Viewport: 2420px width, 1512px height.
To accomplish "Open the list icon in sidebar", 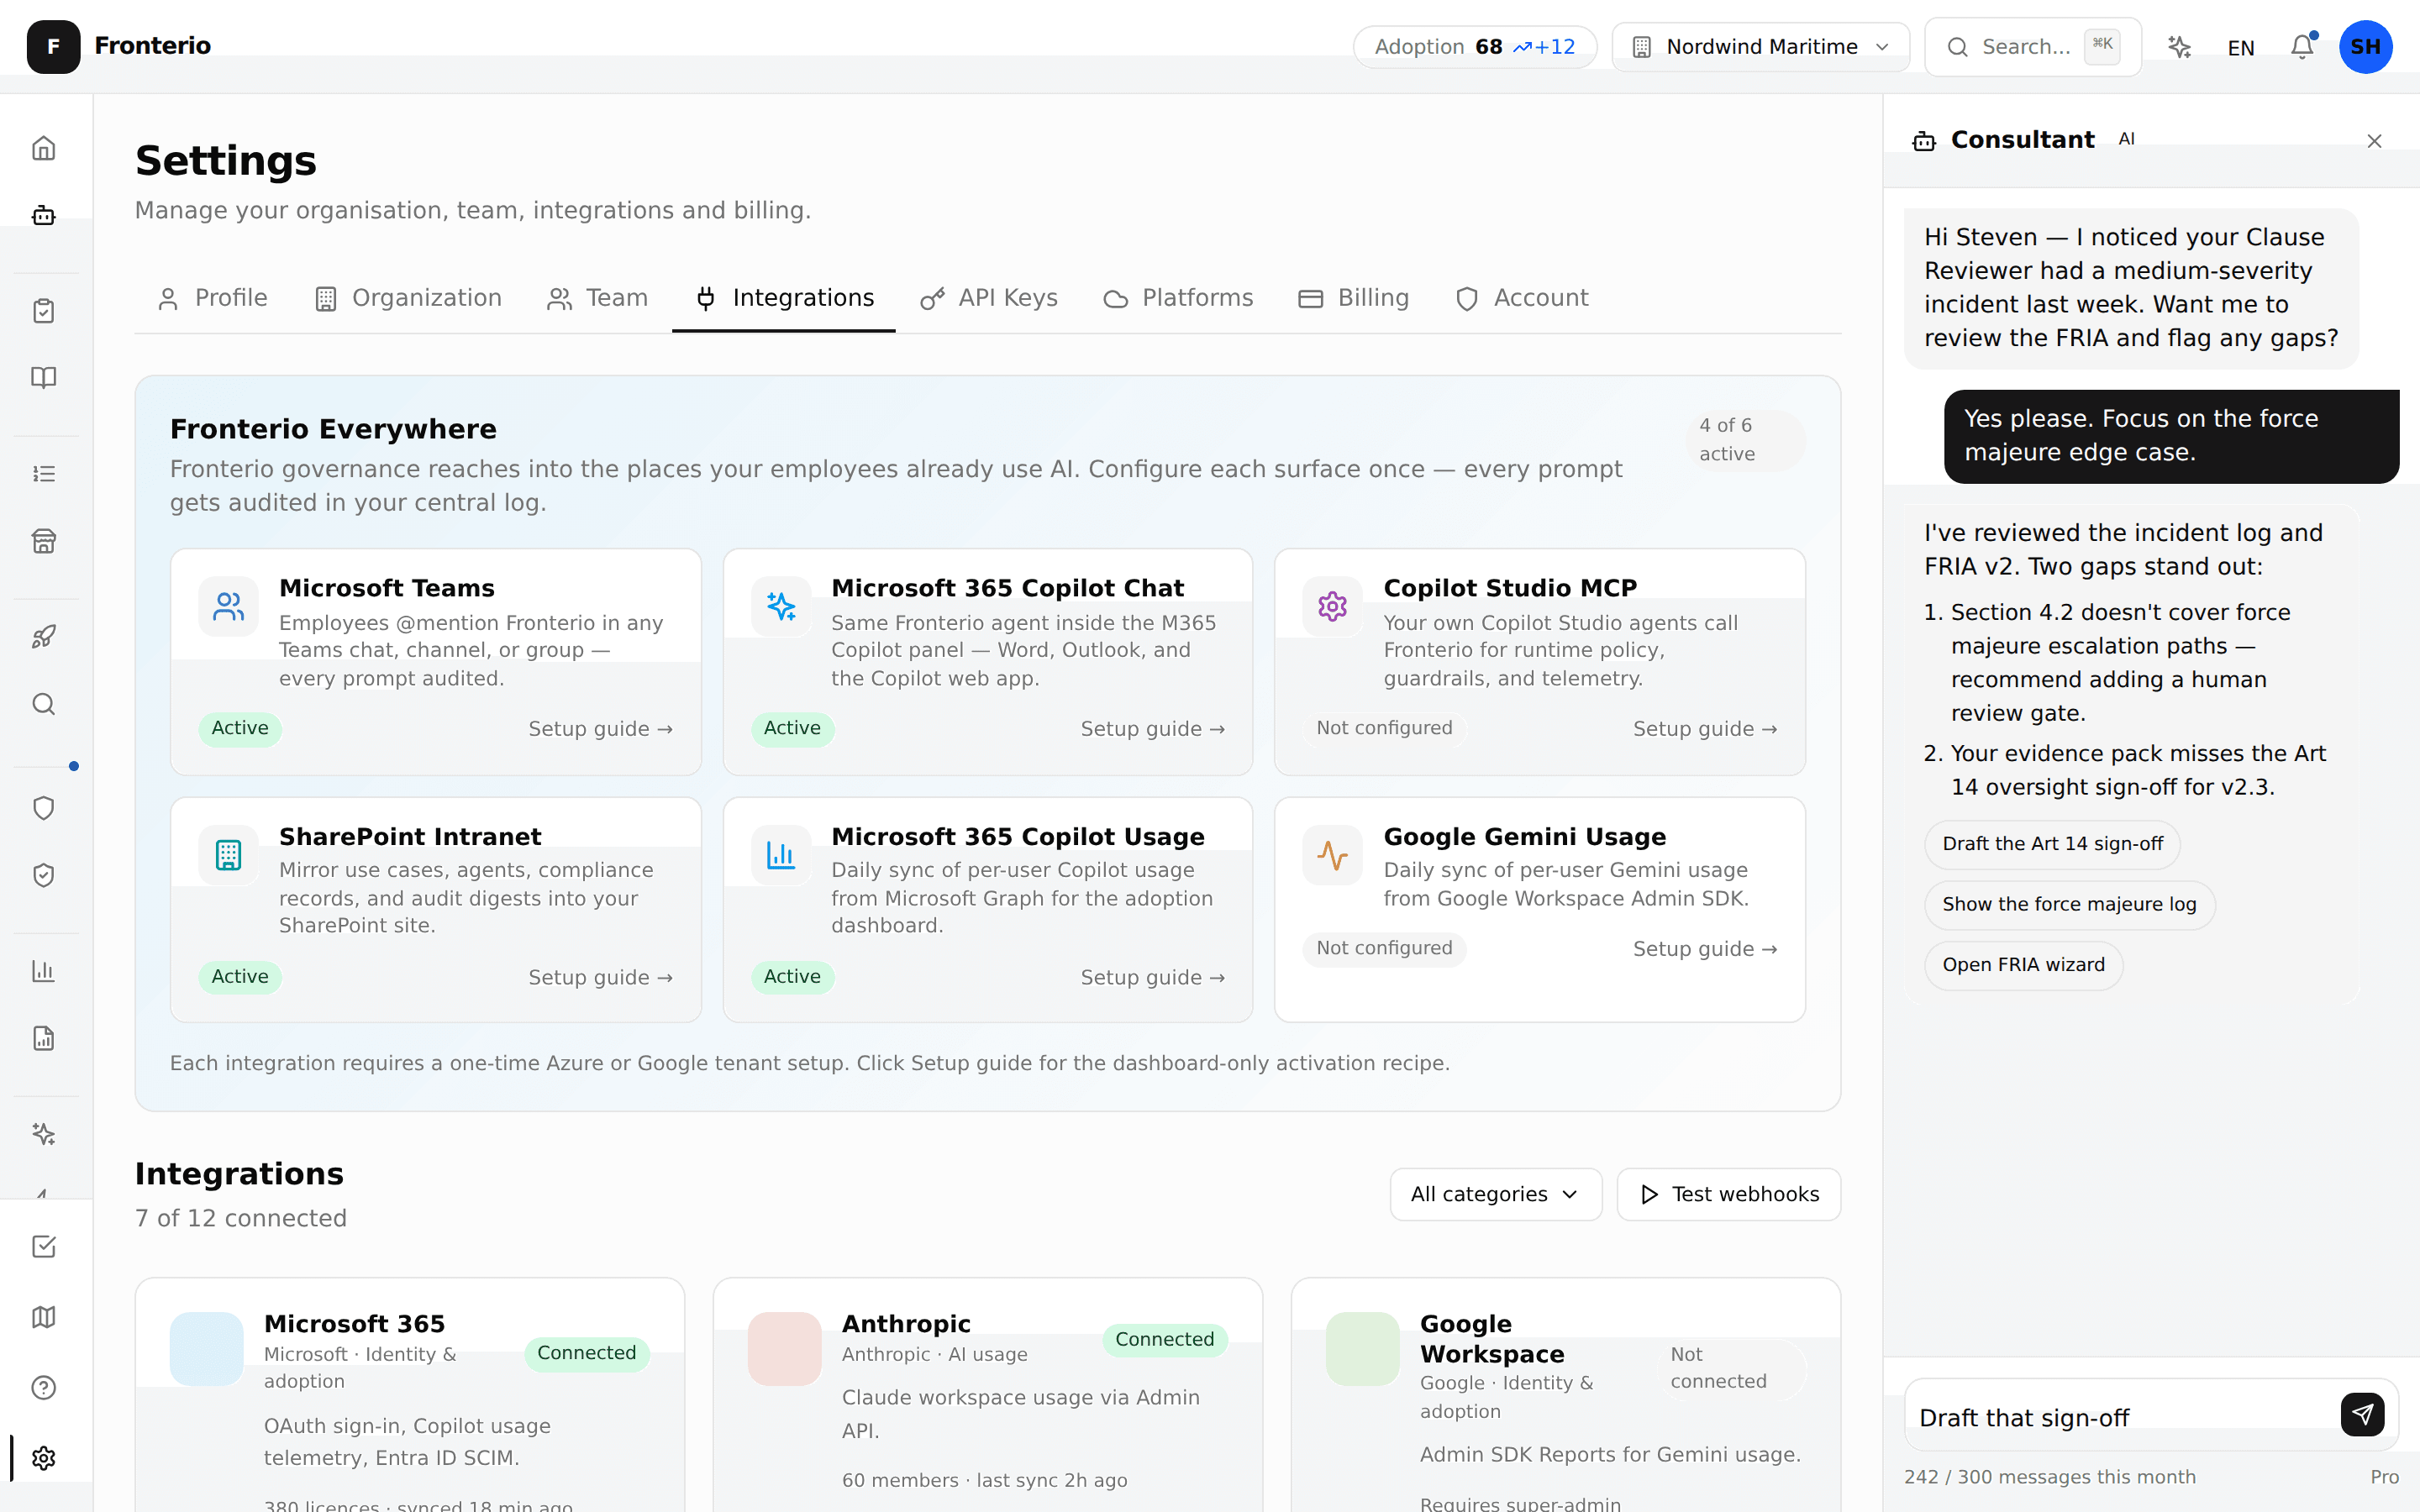I will point(43,474).
